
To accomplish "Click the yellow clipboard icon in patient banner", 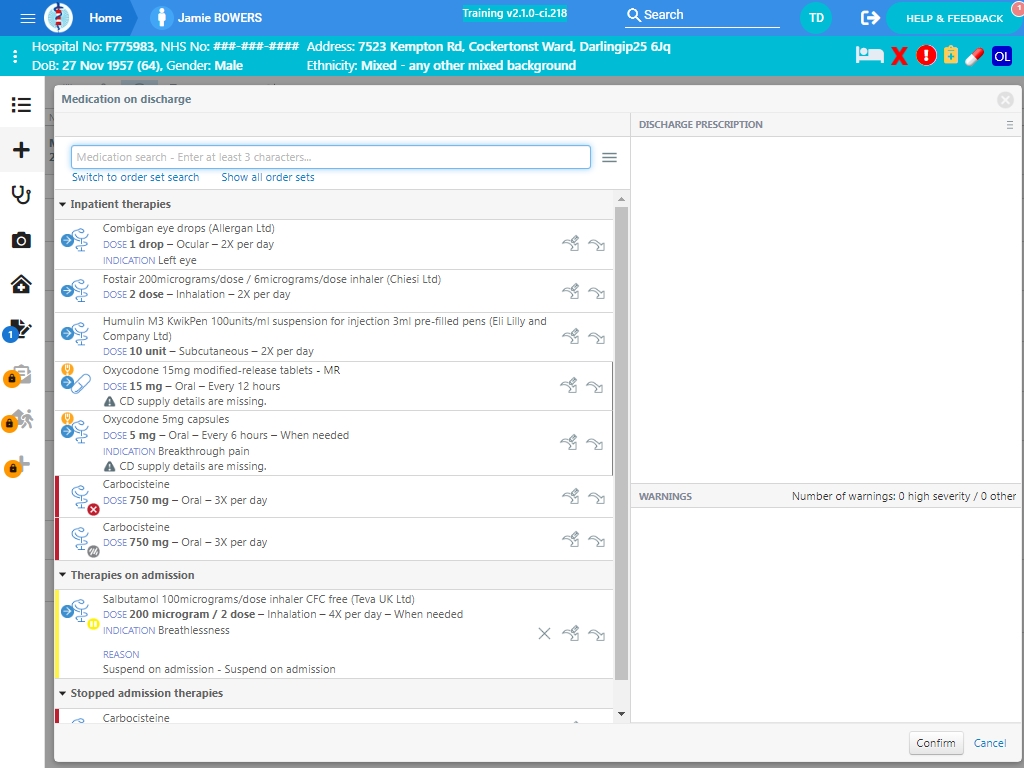I will coord(951,55).
